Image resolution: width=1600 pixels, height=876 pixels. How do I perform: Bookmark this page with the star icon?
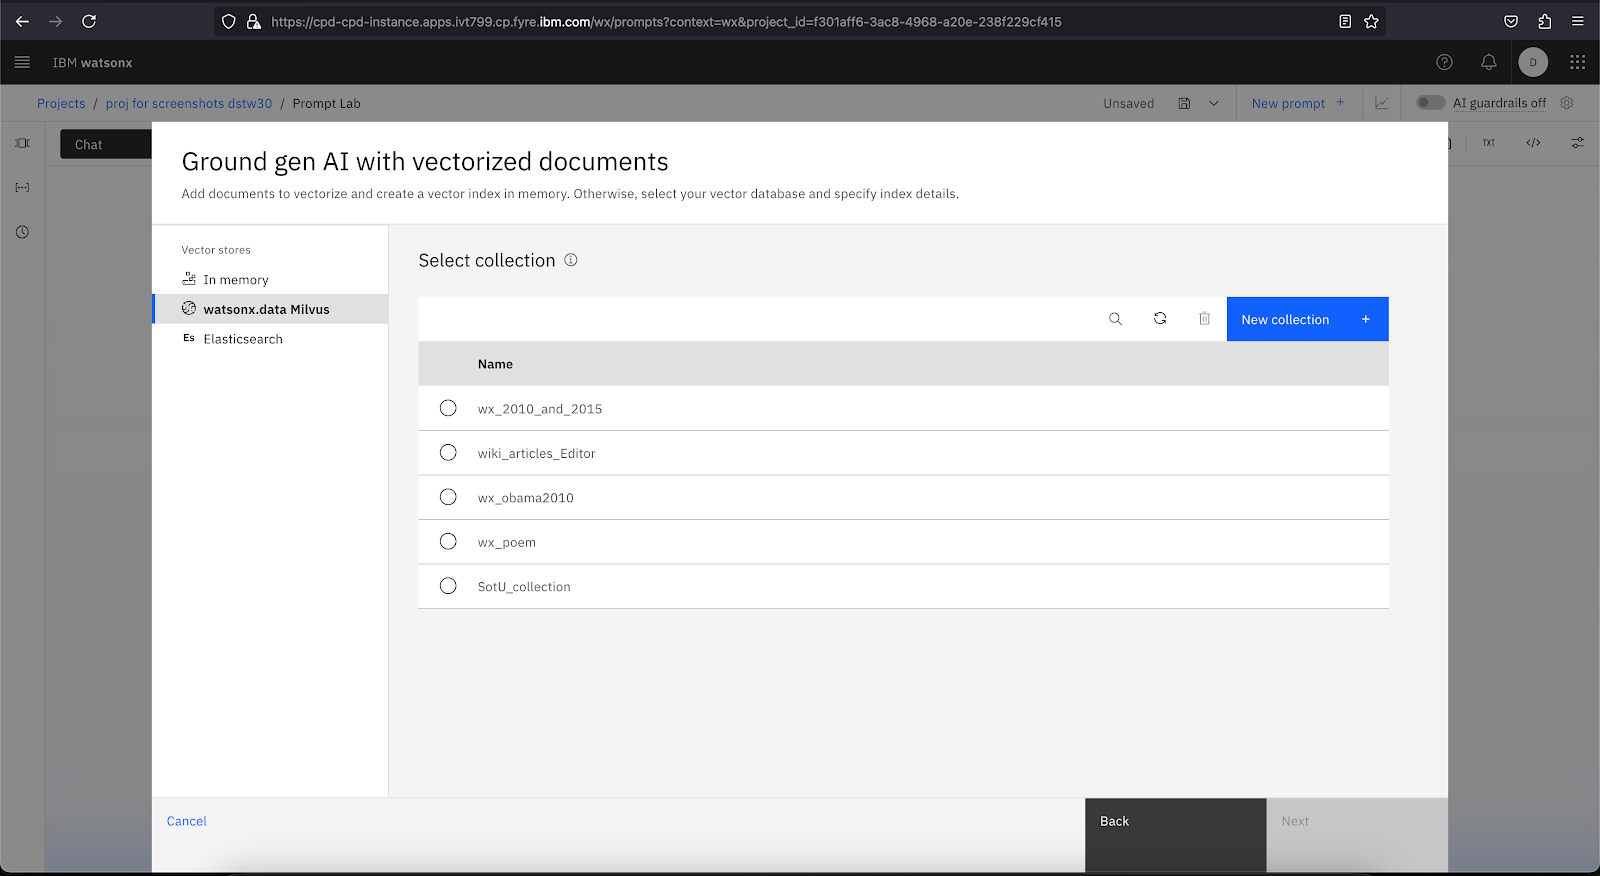[1371, 21]
